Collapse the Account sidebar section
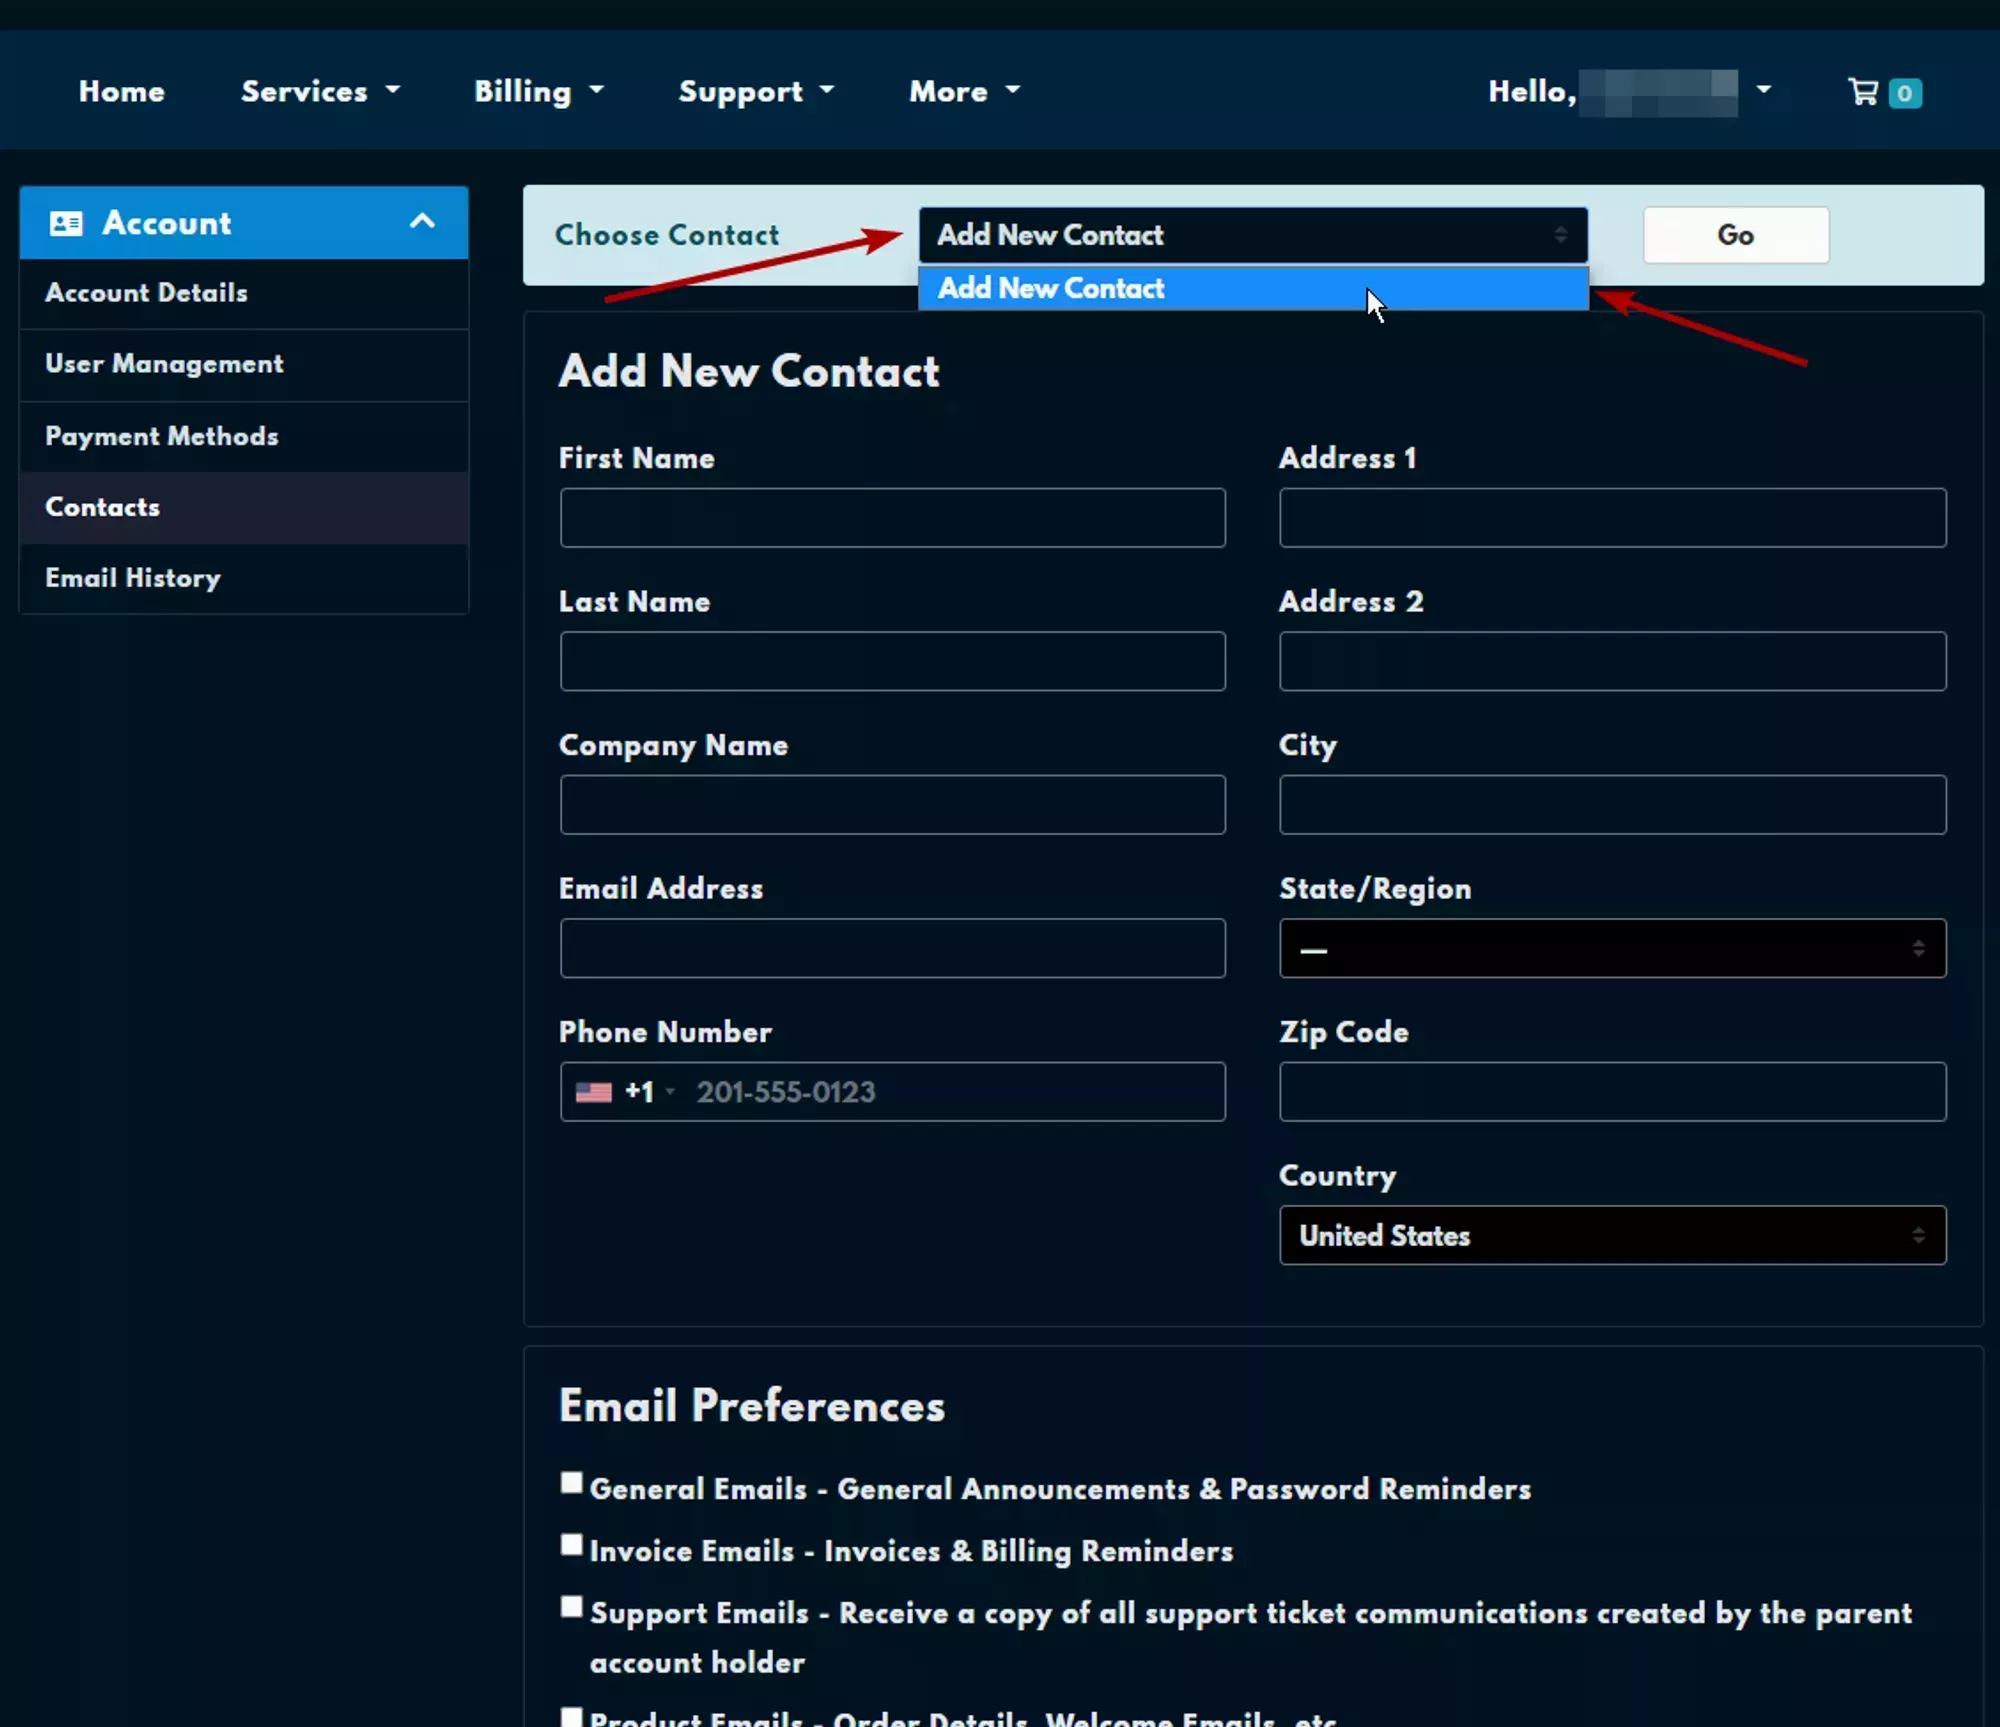Viewport: 2000px width, 1727px height. (x=421, y=222)
